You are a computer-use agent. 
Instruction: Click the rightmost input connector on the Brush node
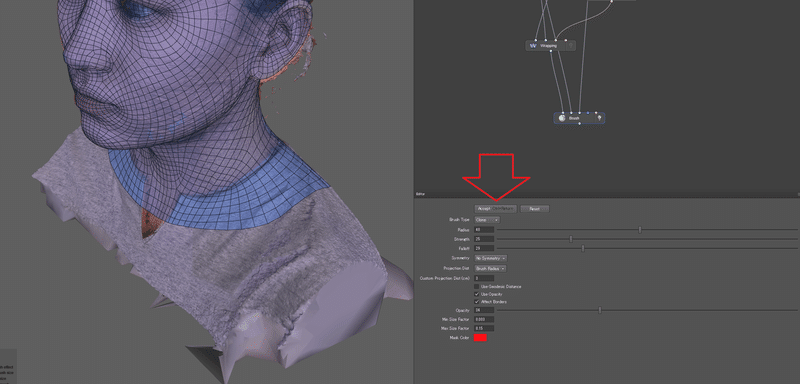coord(596,113)
